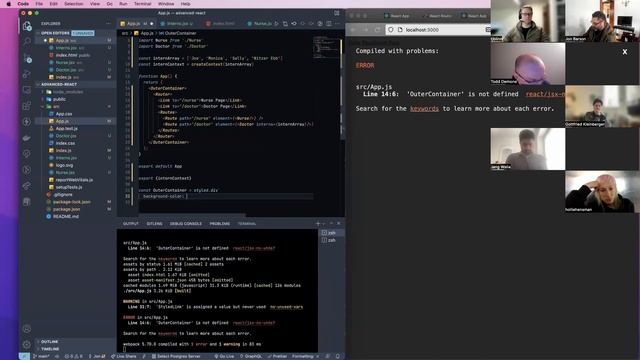The height and width of the screenshot is (360, 640).
Task: Open the Accounts icon in activity bar
Action: pos(27,329)
